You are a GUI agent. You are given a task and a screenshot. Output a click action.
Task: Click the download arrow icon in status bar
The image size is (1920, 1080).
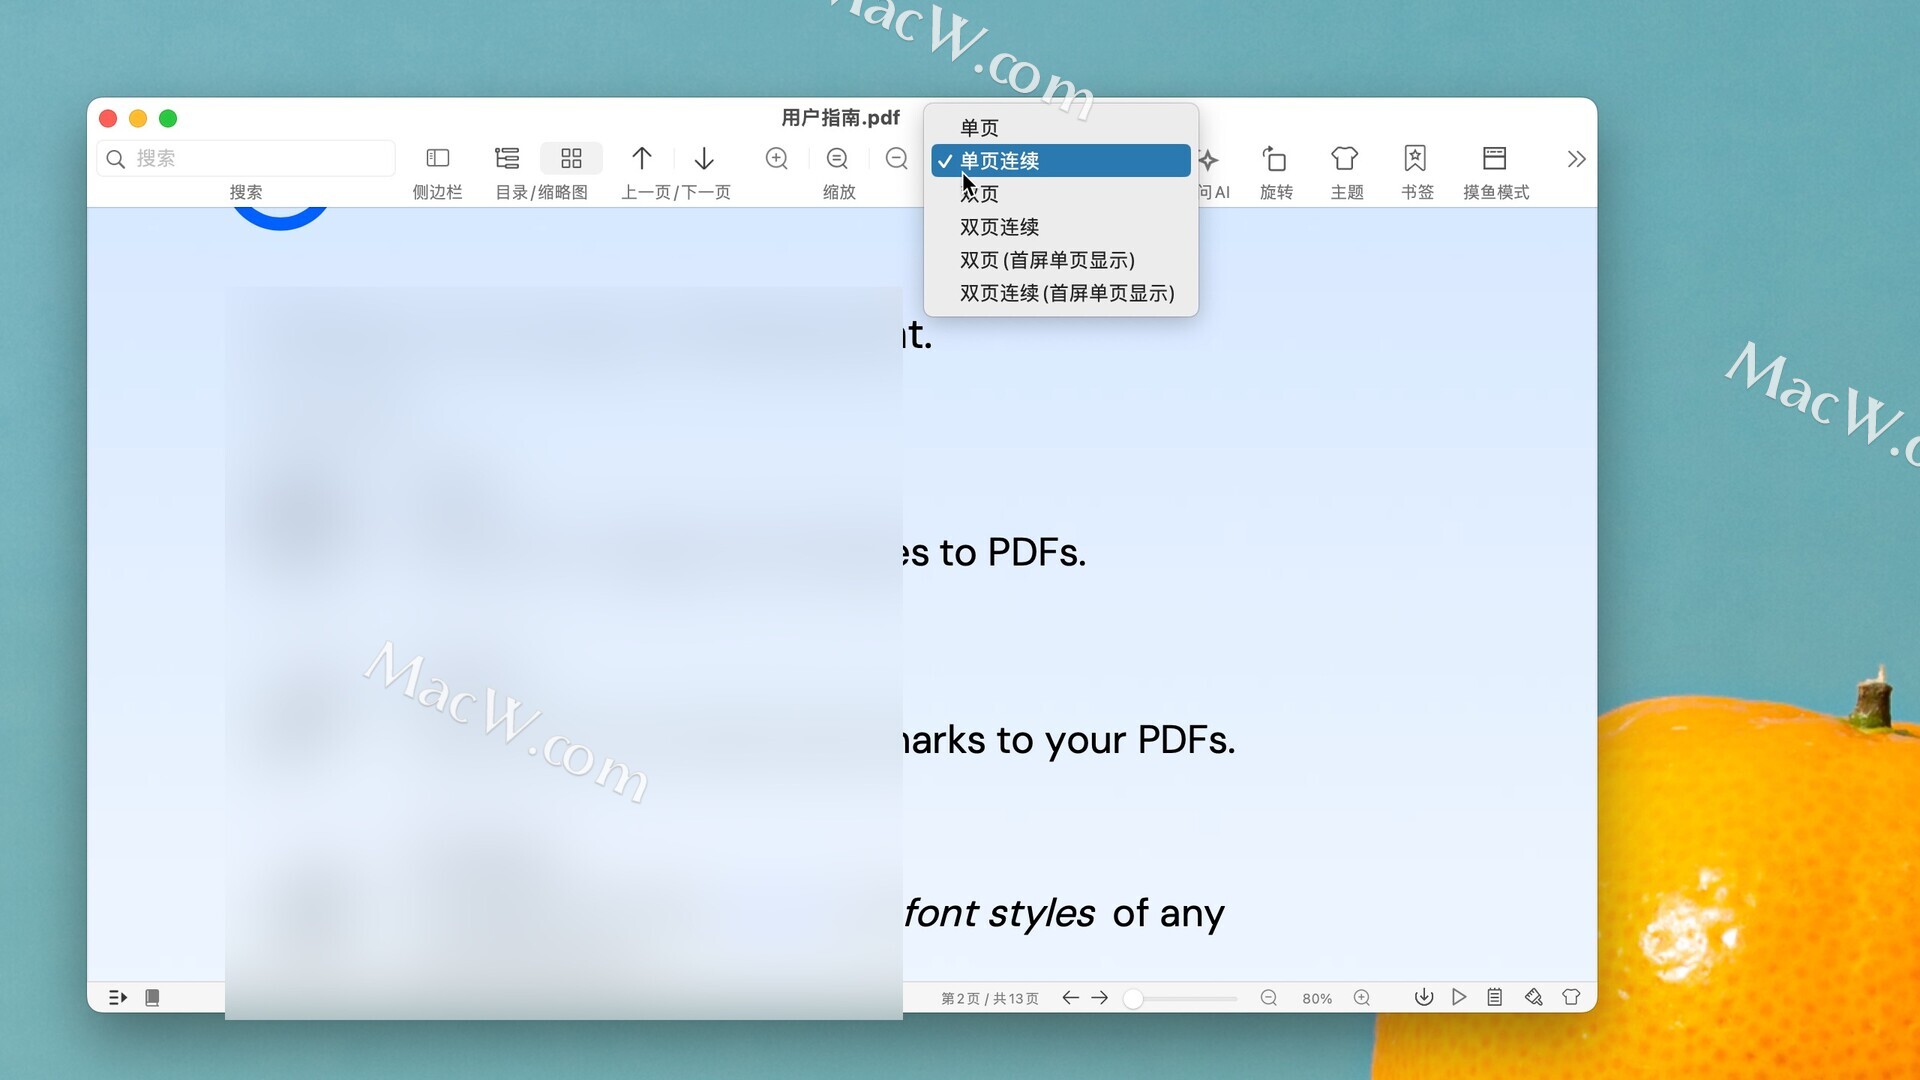coord(1424,997)
